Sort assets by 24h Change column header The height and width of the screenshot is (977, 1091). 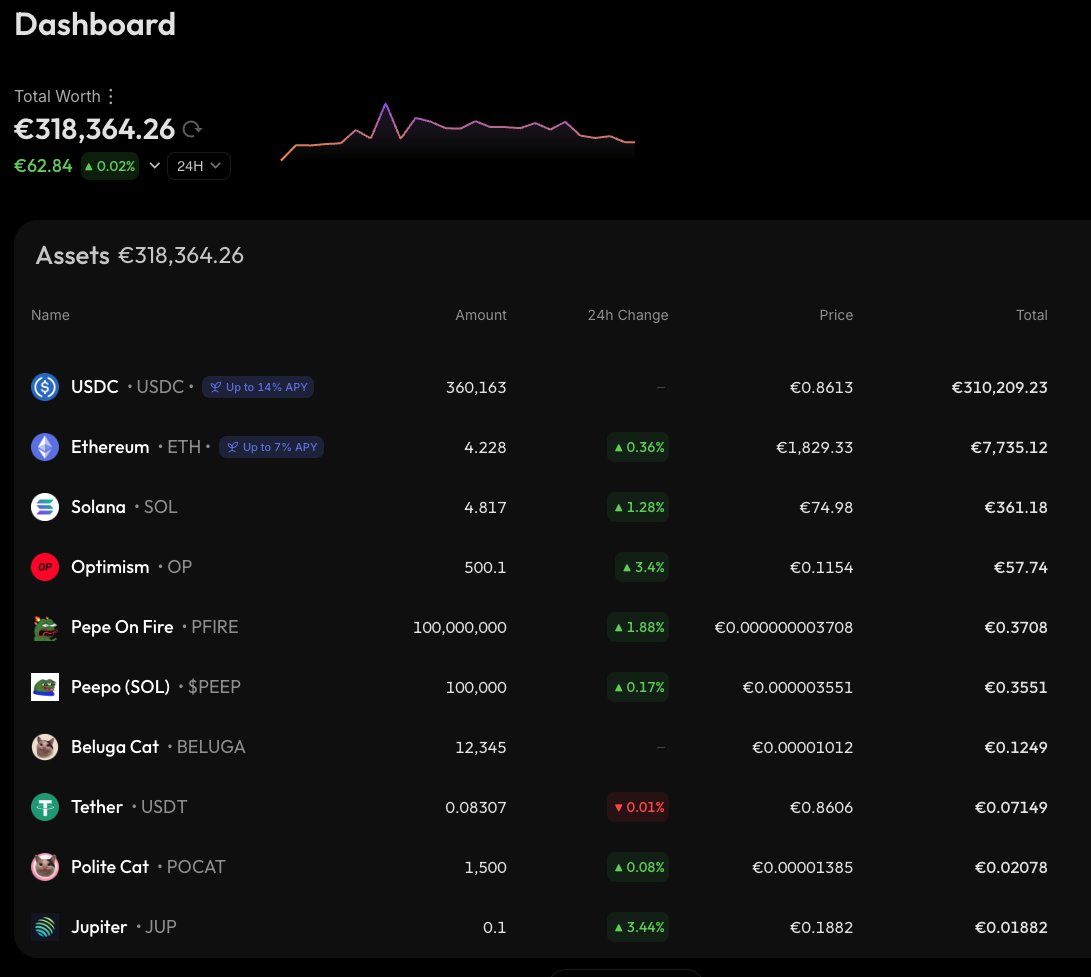628,315
